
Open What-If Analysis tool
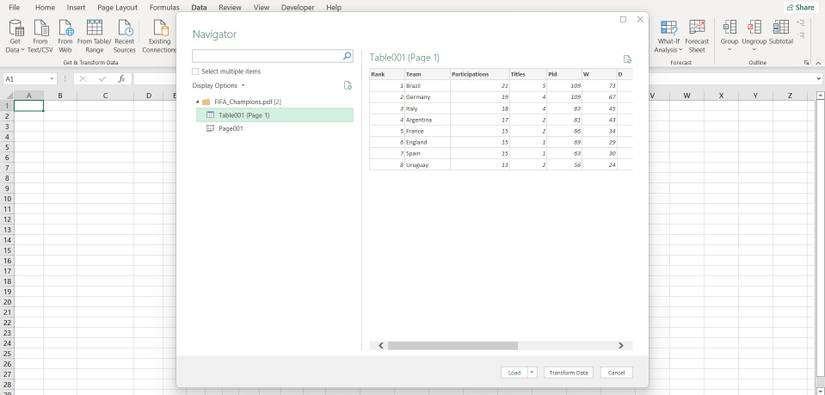(x=668, y=36)
